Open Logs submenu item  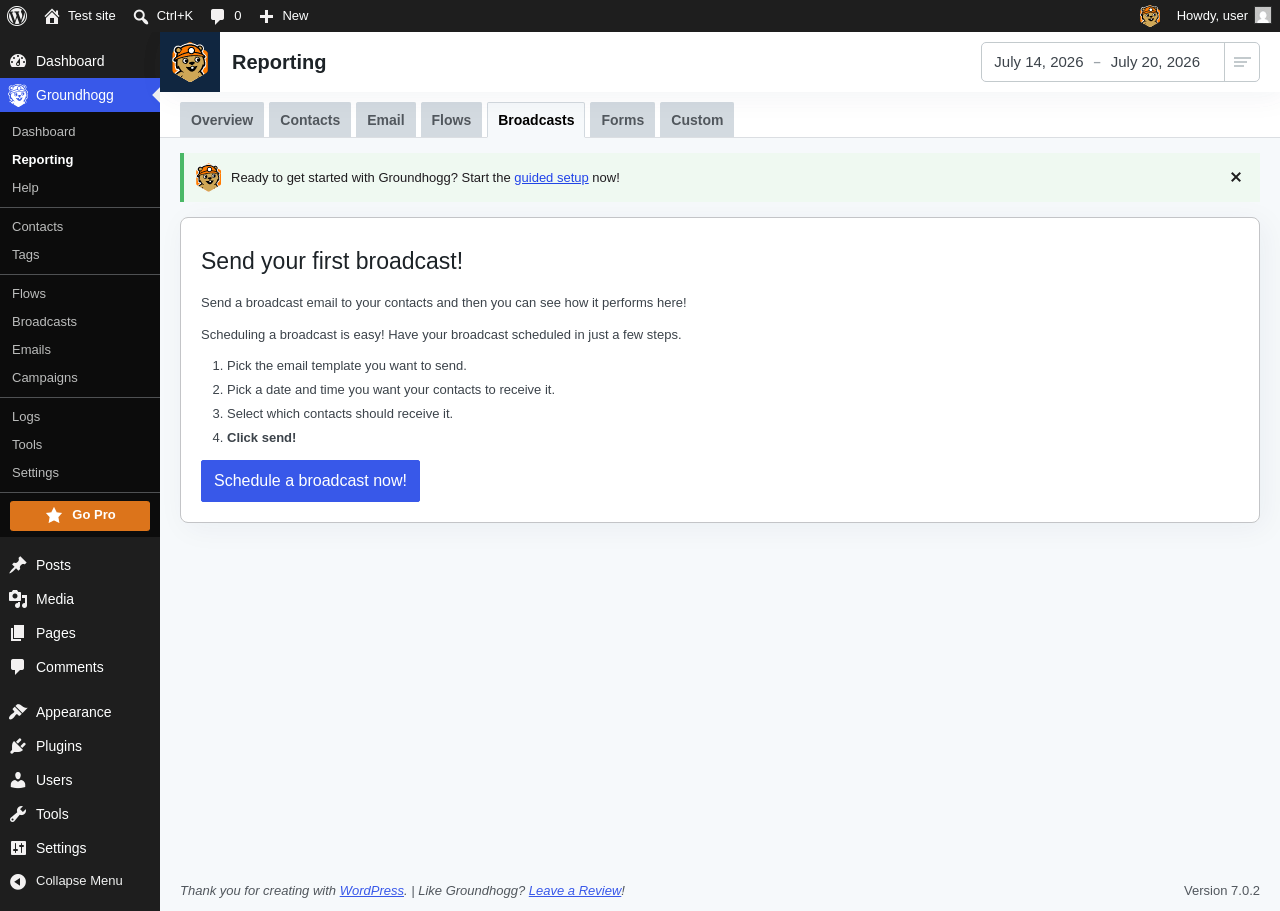click(x=80, y=417)
